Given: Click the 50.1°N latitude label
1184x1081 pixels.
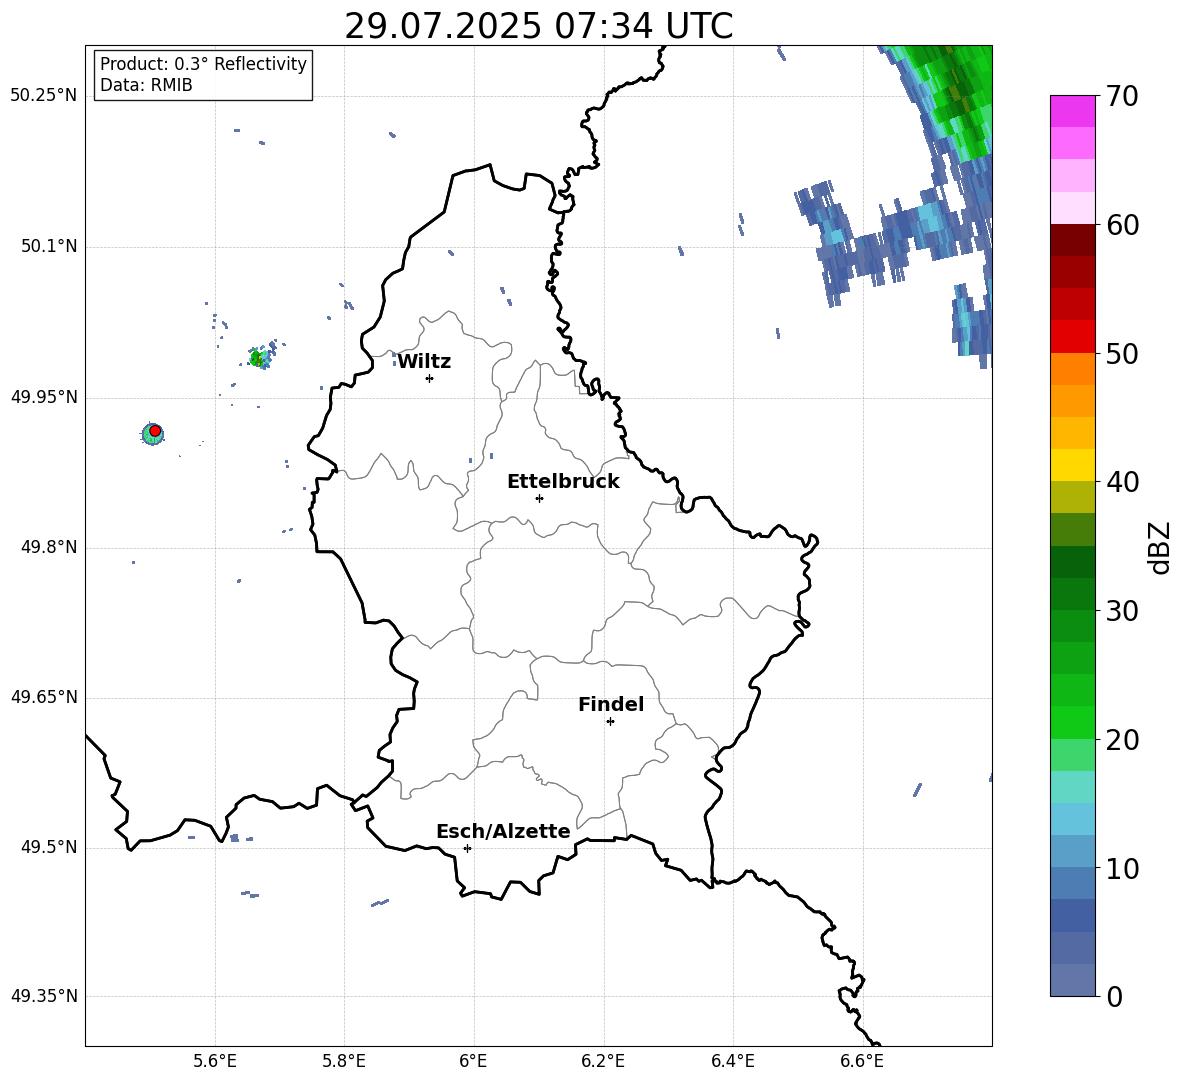Looking at the screenshot, I should click(x=49, y=247).
